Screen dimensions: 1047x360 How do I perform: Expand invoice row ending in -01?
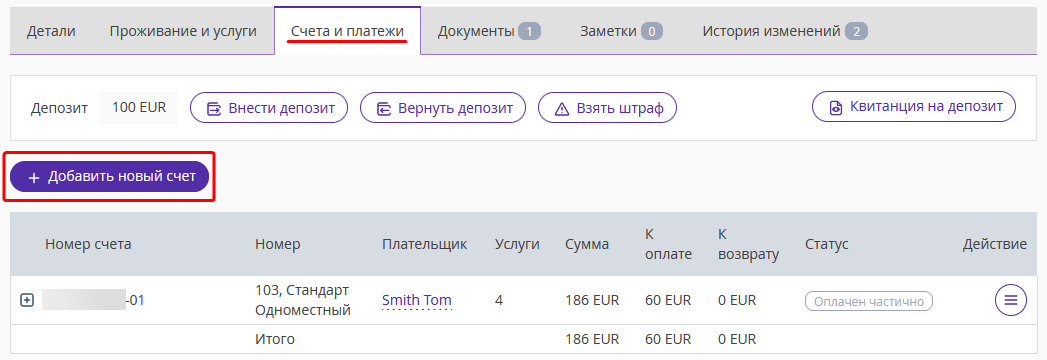click(x=27, y=301)
